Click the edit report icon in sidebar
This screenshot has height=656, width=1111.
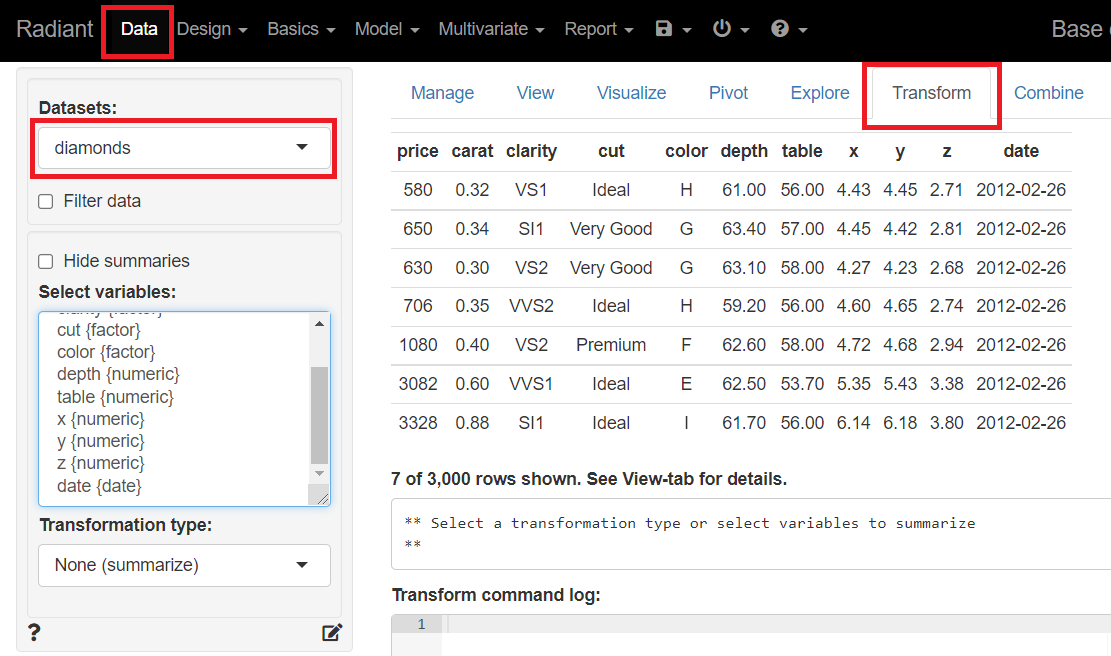[331, 632]
